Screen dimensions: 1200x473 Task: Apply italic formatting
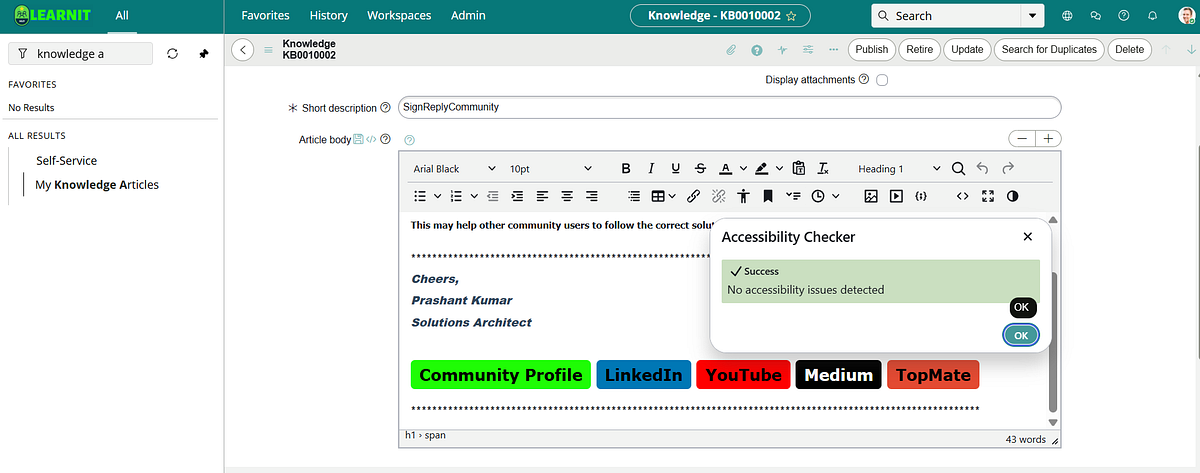[651, 169]
